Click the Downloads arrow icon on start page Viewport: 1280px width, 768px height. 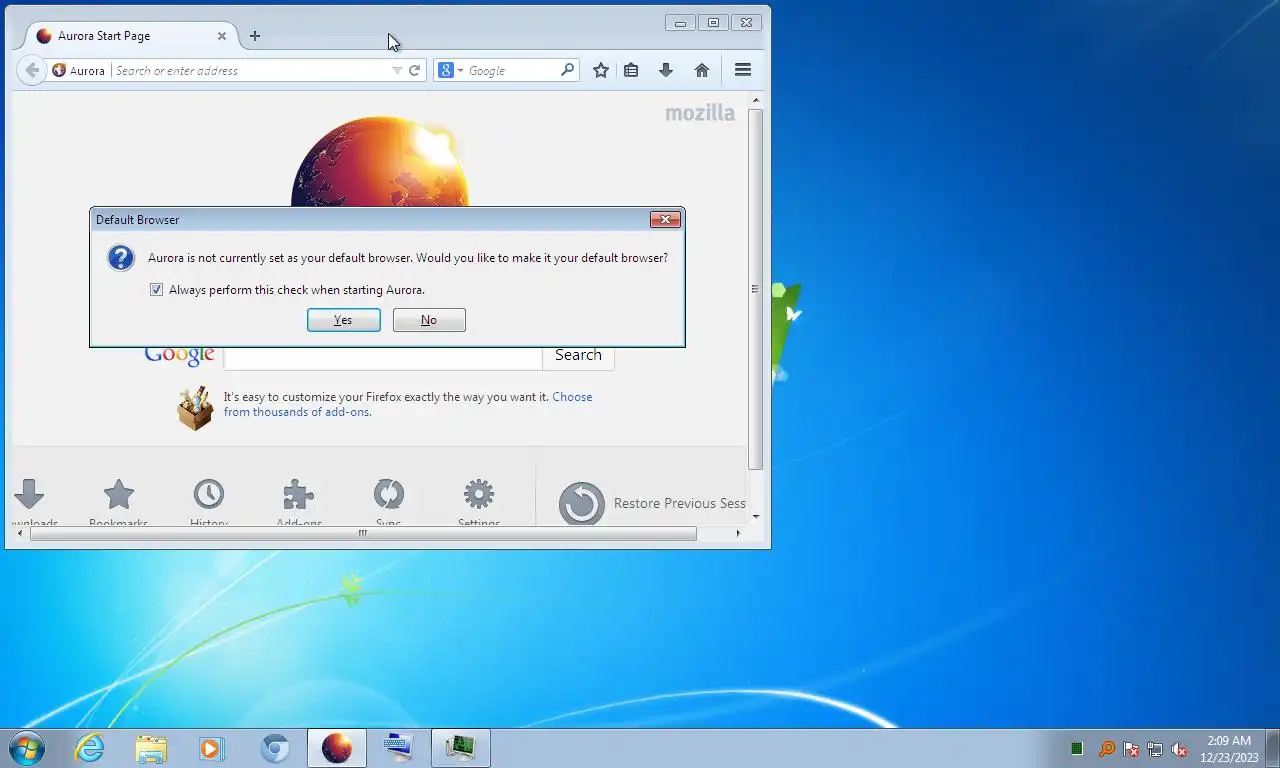[29, 494]
